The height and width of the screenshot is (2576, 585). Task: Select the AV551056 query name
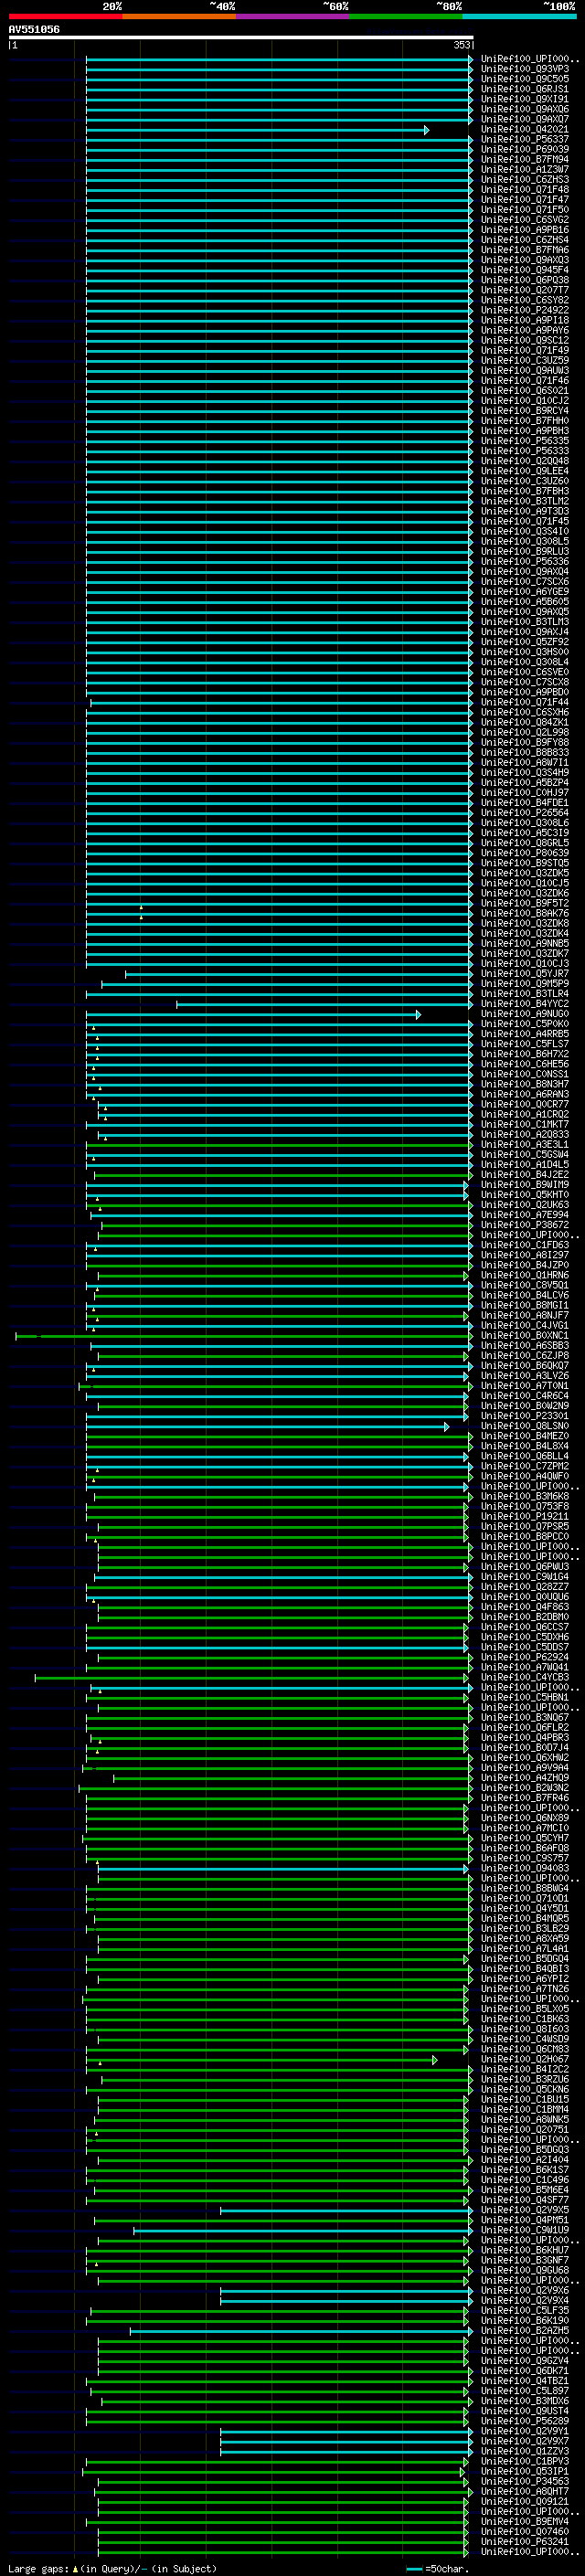(x=34, y=29)
